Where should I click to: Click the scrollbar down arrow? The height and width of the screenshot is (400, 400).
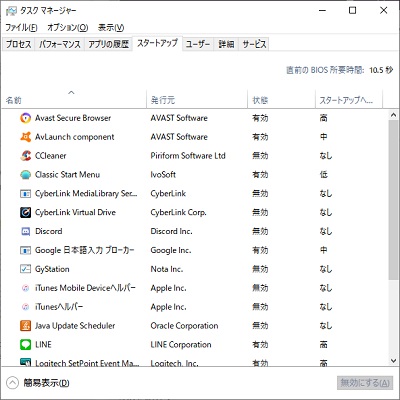click(x=393, y=360)
